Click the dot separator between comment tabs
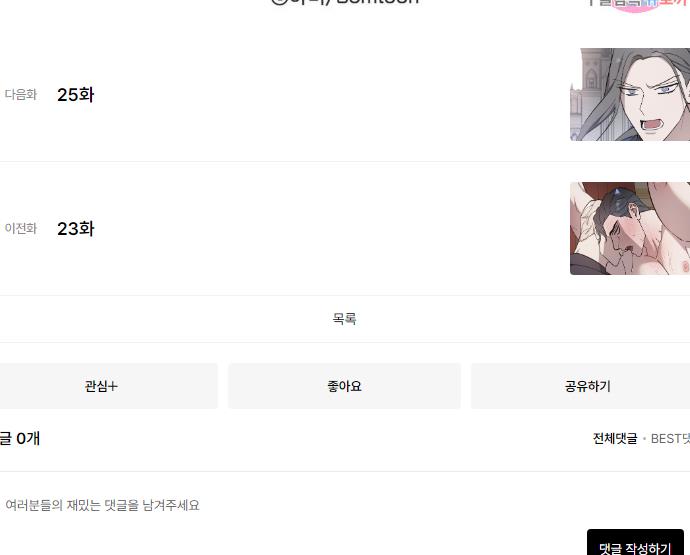This screenshot has width=690, height=555. click(644, 439)
